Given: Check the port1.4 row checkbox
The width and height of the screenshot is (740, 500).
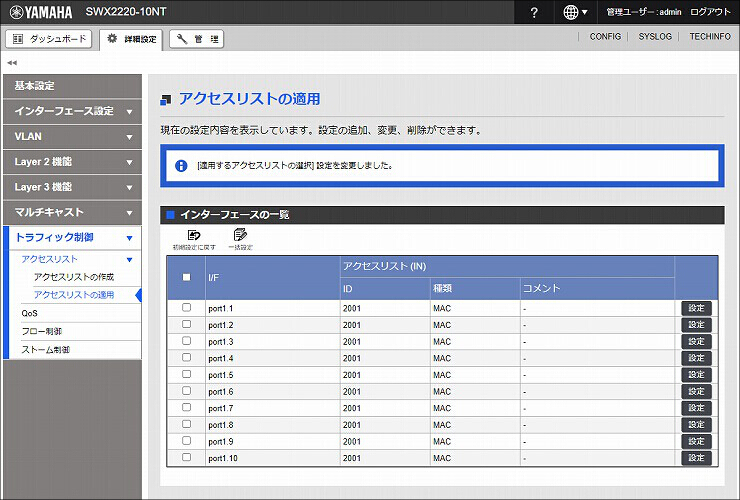Looking at the screenshot, I should click(186, 357).
